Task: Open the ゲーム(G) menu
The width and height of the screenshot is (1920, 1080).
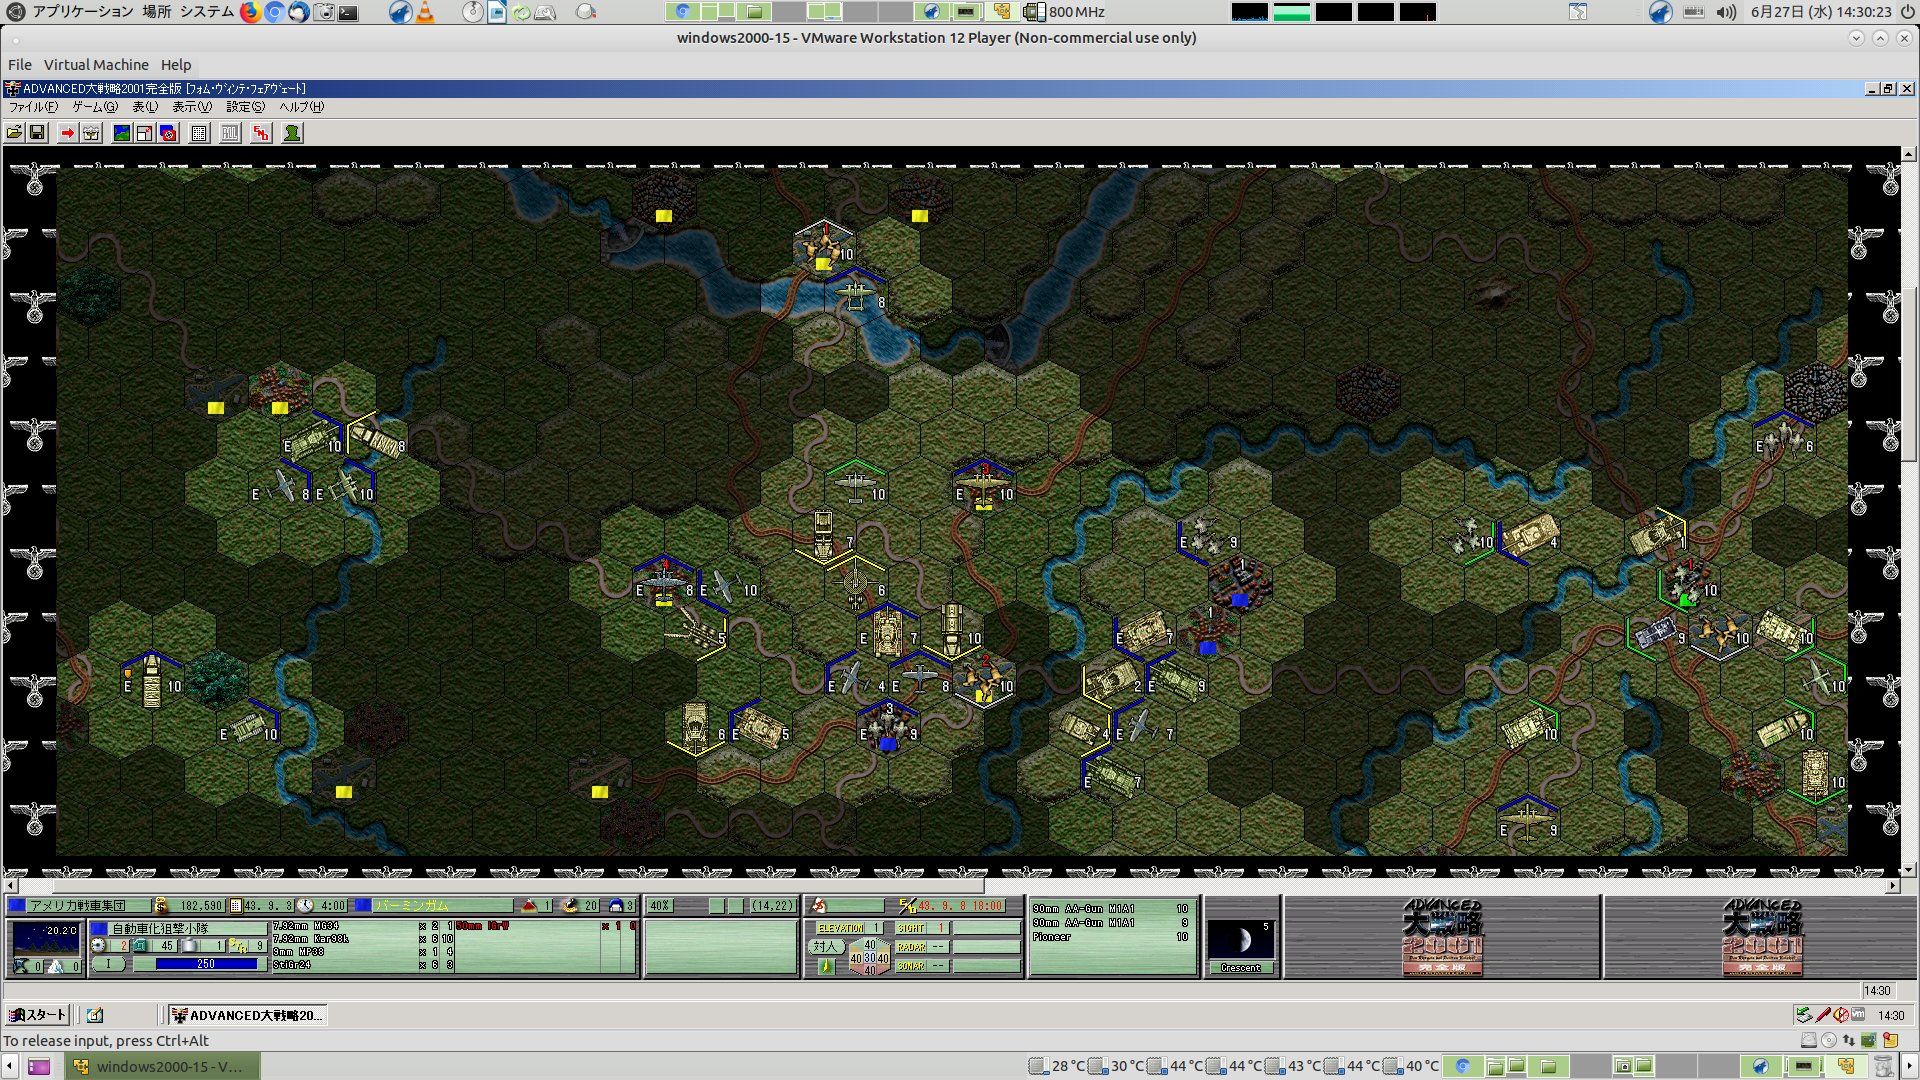Action: 94,107
